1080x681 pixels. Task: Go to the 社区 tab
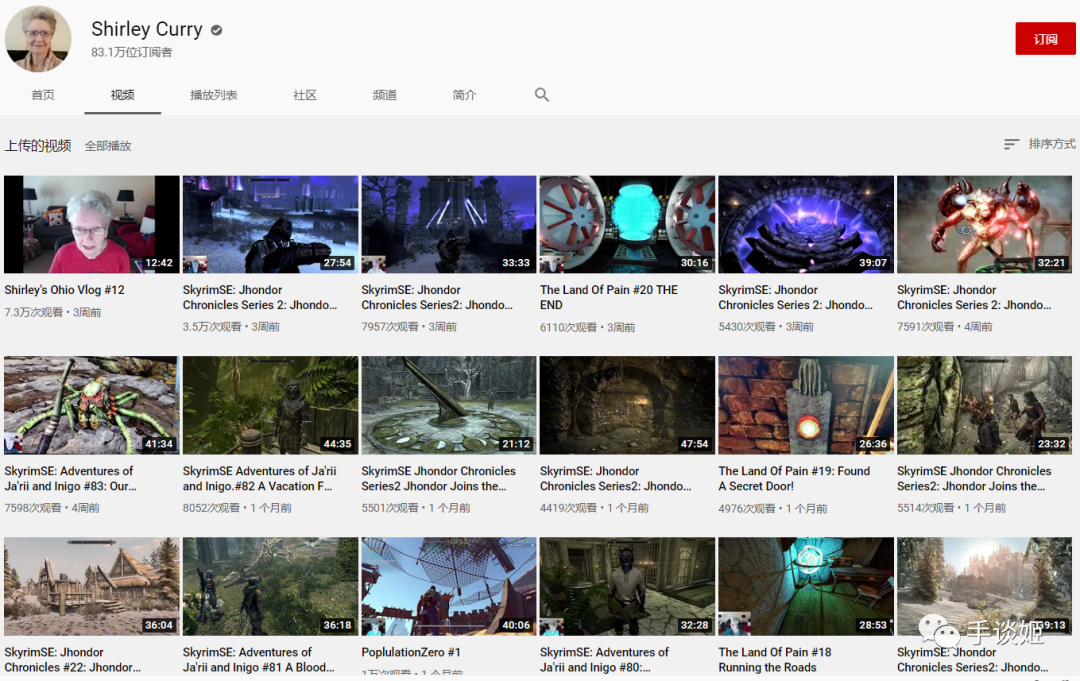(x=304, y=95)
